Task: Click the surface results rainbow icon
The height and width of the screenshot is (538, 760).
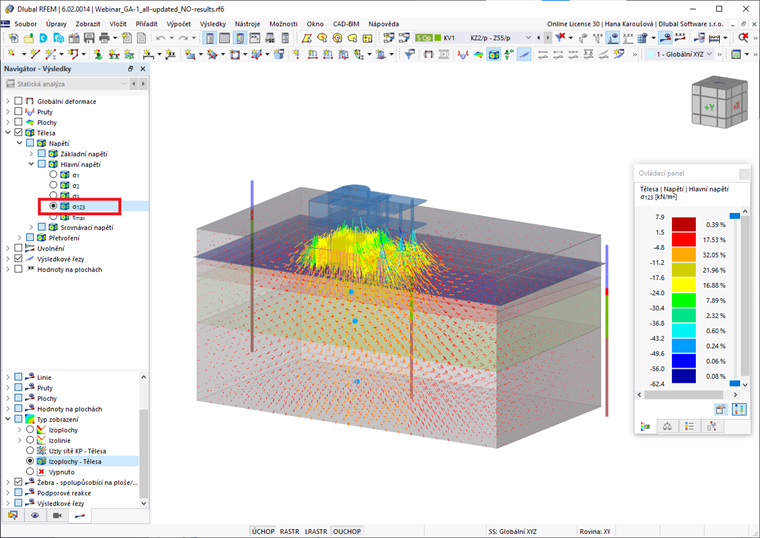Action: tap(478, 54)
